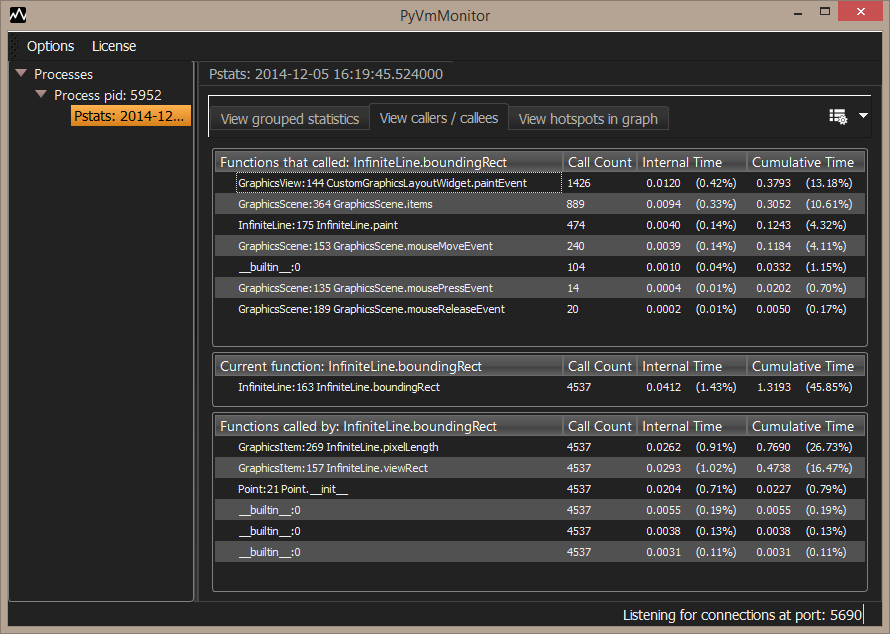Sort callers table by Call Count header
Screen dimensions: 890x634
pyautogui.click(x=599, y=162)
